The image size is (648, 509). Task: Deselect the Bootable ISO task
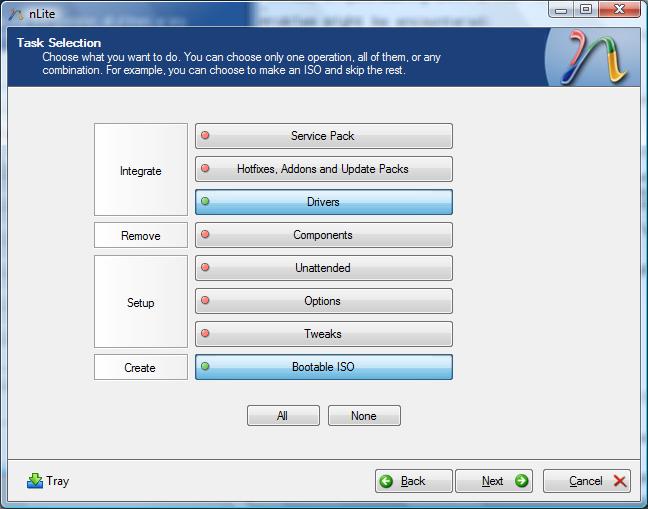pyautogui.click(x=323, y=367)
